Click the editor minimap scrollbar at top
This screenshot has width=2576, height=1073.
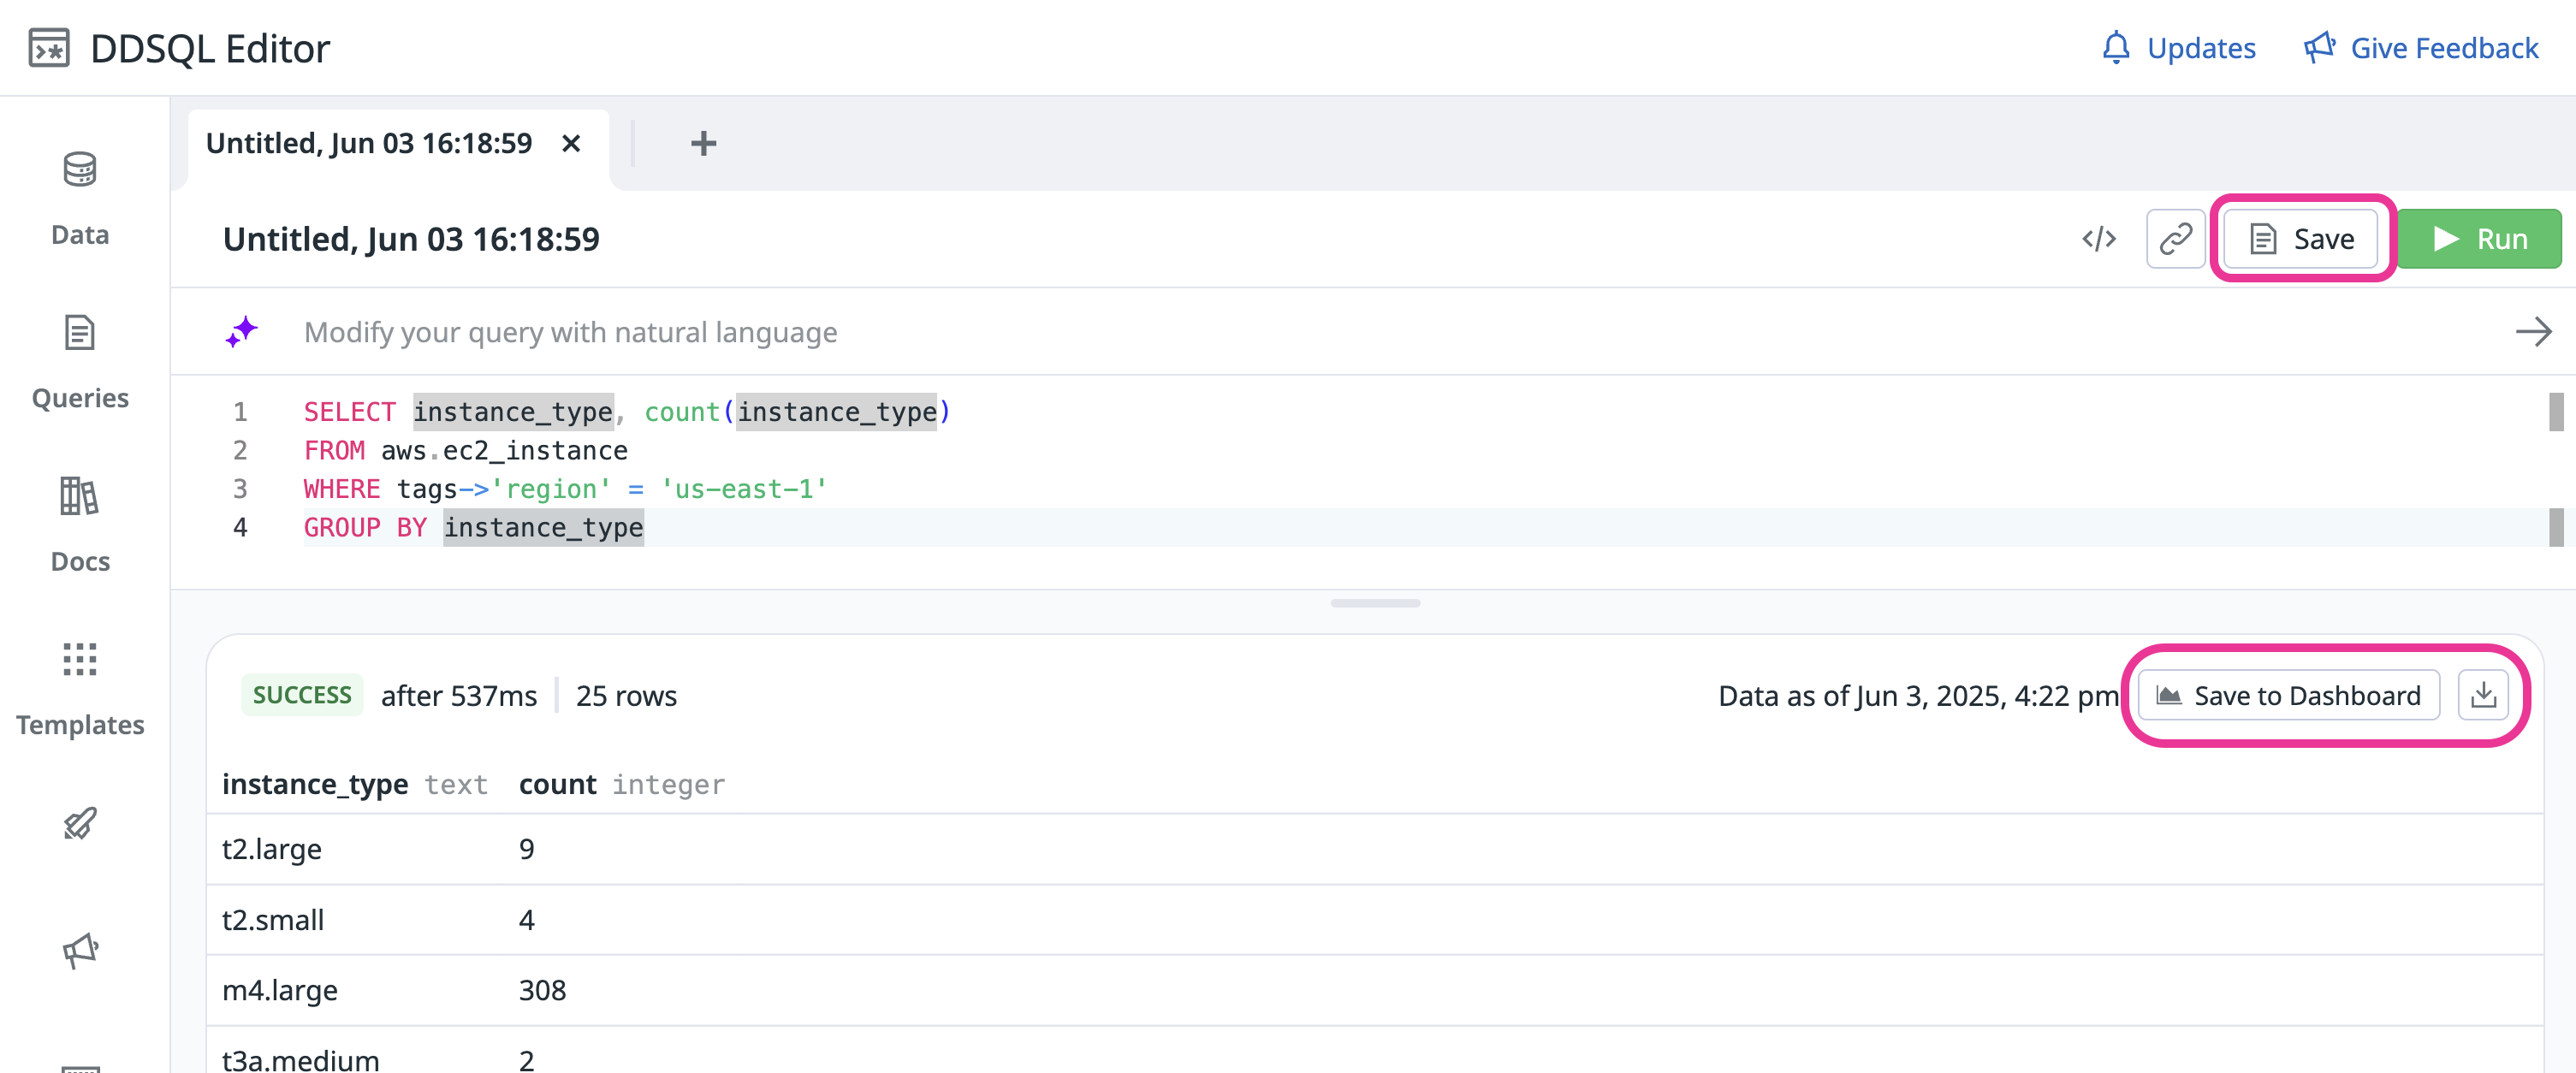pos(2555,412)
